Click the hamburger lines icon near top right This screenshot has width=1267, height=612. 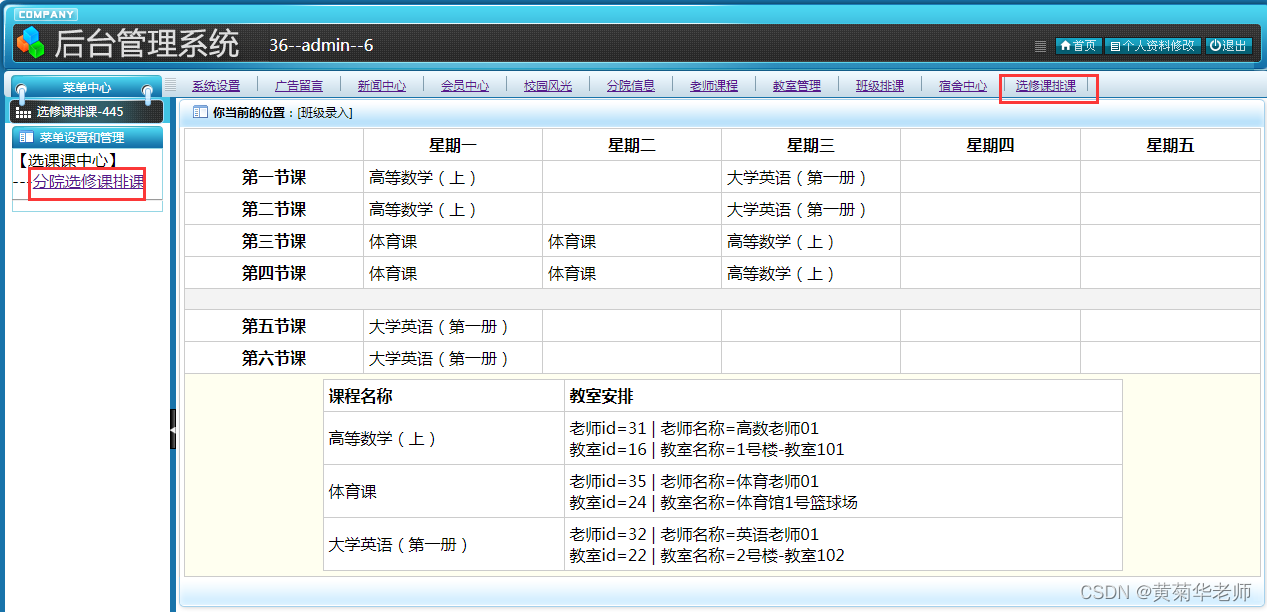click(1040, 46)
